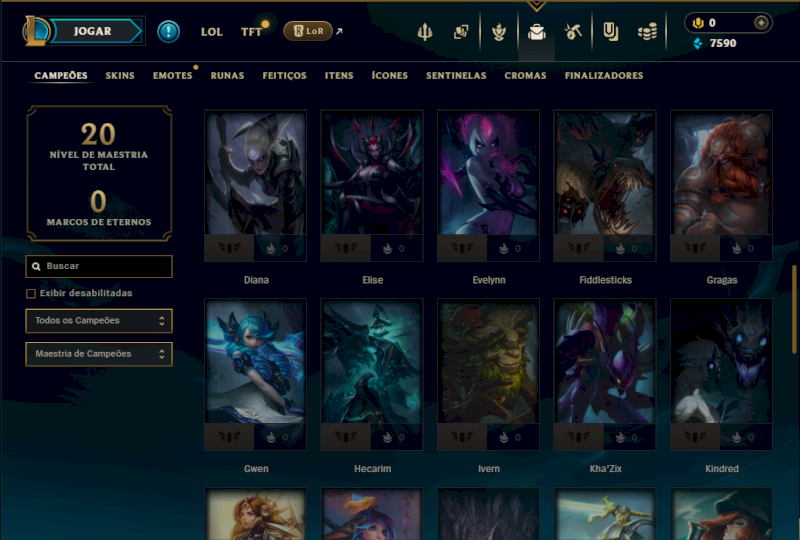Add Riot Points with plus icon
This screenshot has width=800, height=540.
(x=761, y=23)
